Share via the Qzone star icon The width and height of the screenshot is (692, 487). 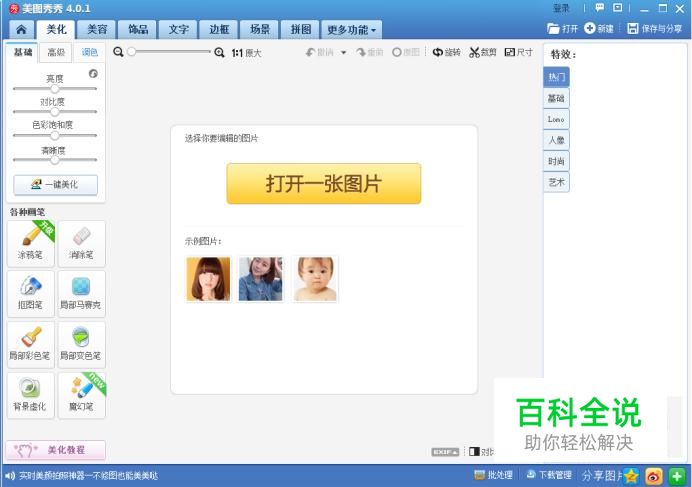point(632,476)
